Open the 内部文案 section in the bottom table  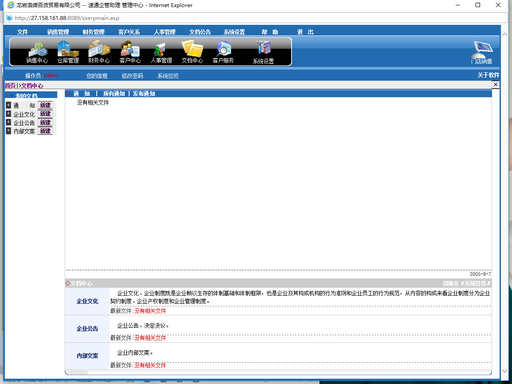tap(87, 356)
